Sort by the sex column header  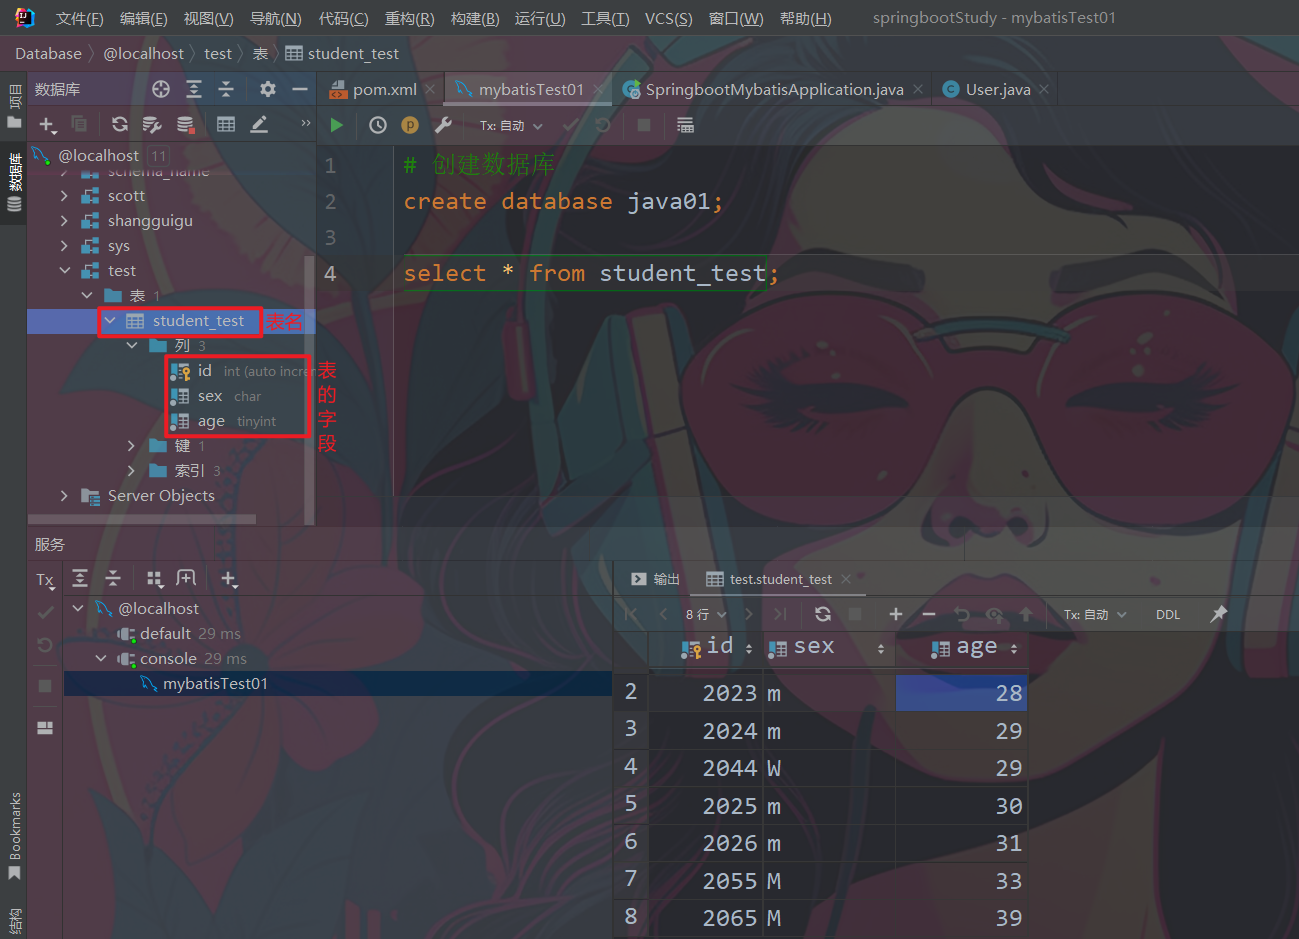tap(829, 648)
